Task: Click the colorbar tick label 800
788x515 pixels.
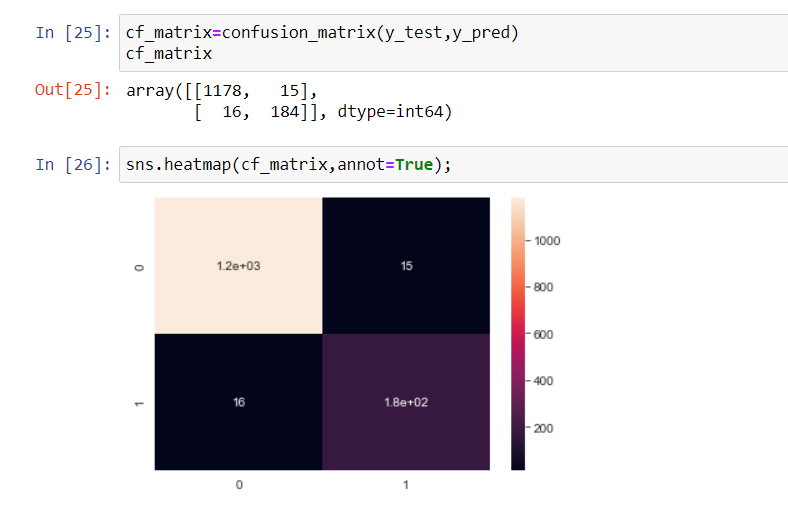Action: (x=543, y=287)
